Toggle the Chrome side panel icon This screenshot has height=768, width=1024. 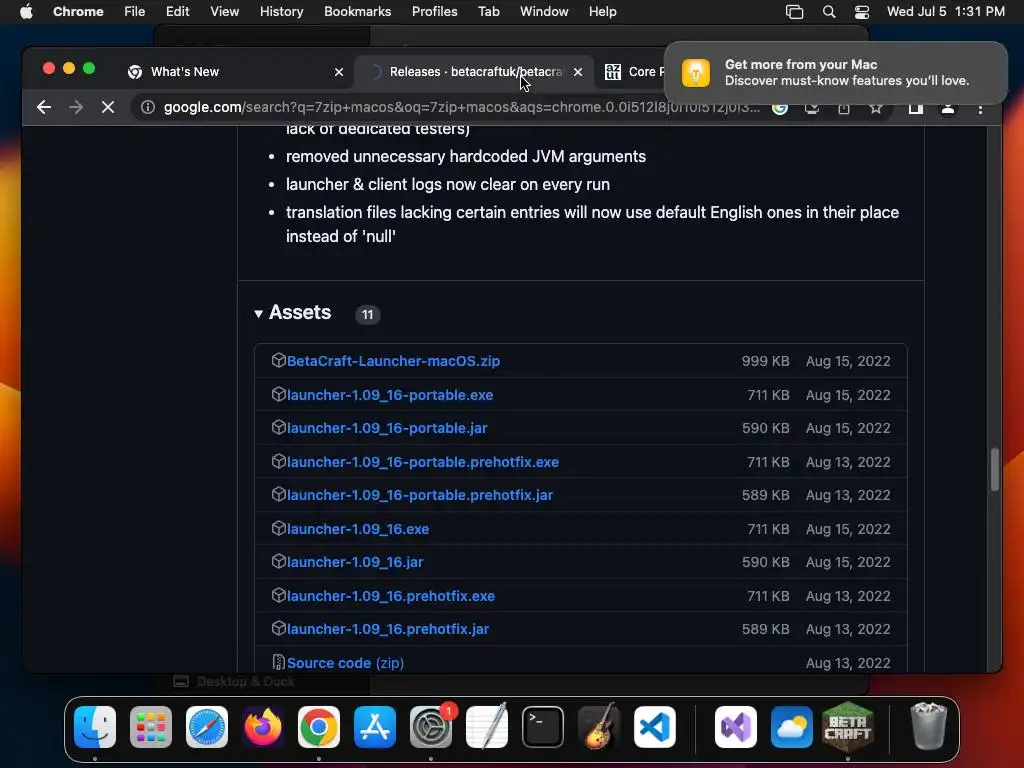[916, 108]
